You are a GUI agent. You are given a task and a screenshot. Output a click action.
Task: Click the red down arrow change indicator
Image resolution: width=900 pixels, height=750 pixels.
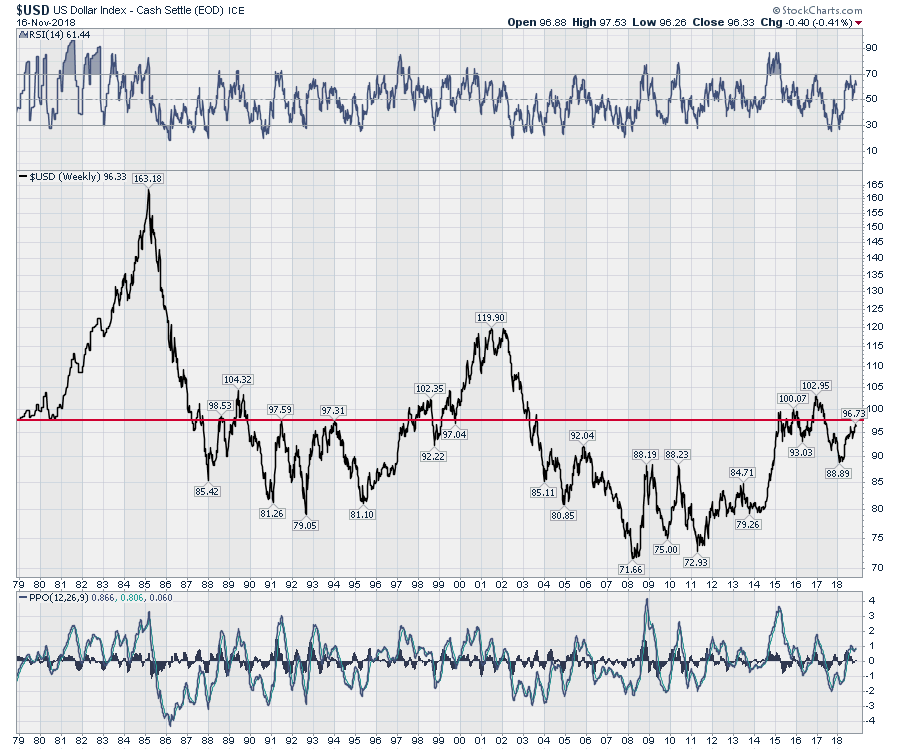pyautogui.click(x=859, y=23)
